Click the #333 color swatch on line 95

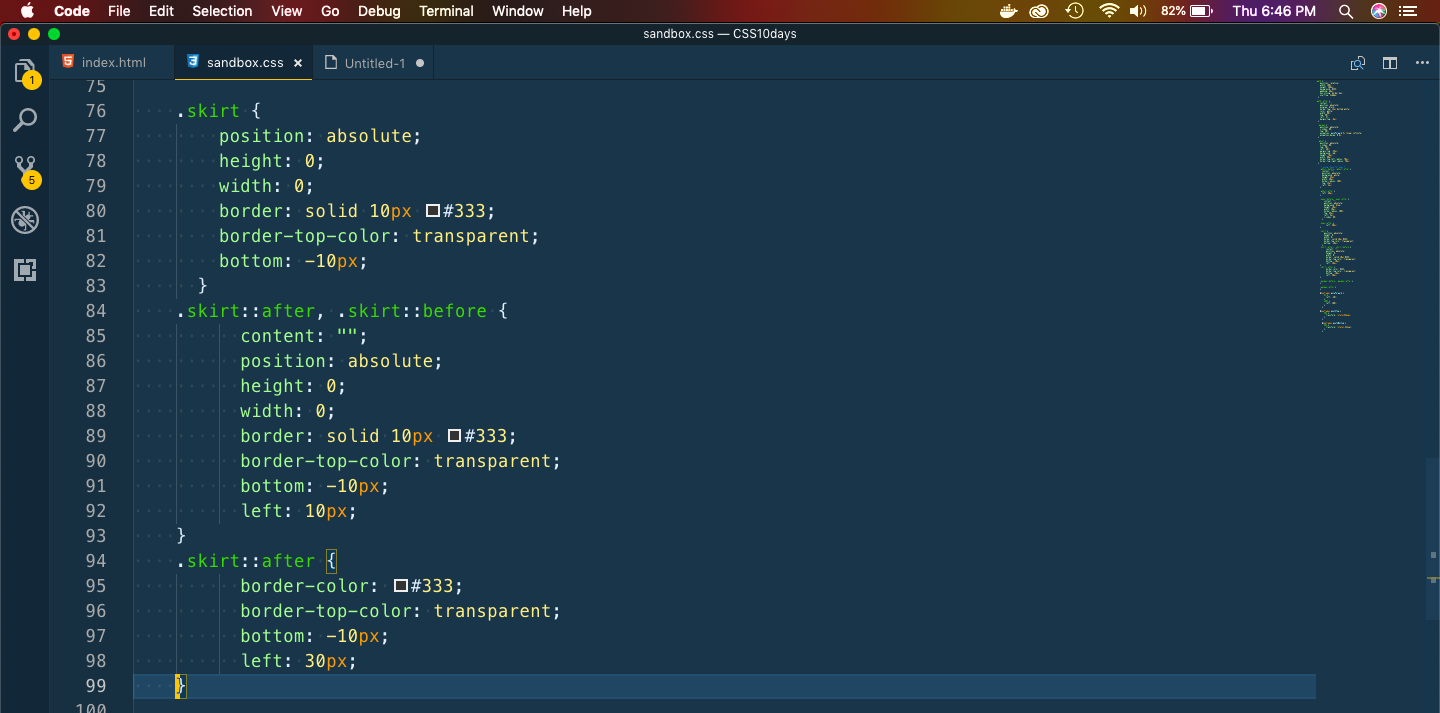(x=400, y=586)
